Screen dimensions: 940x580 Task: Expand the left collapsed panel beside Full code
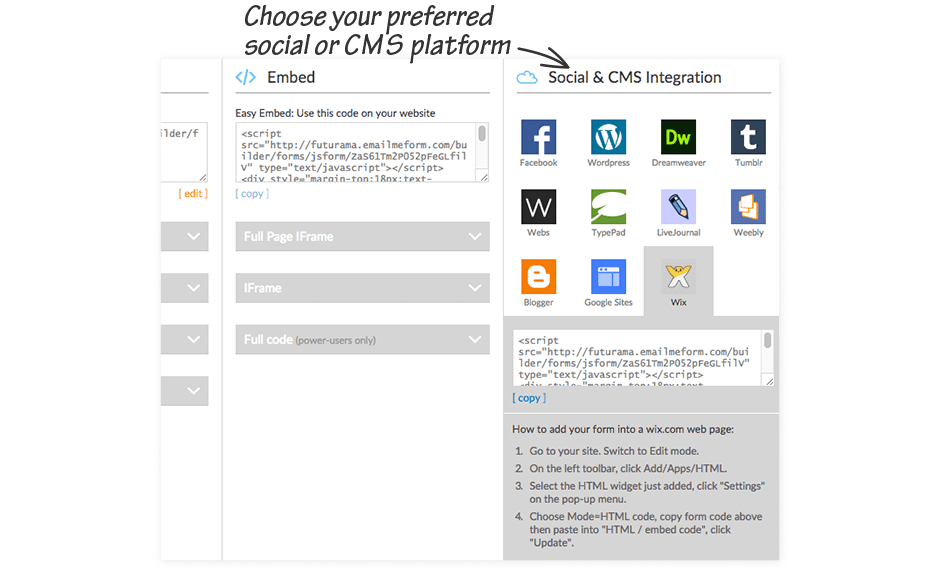[x=185, y=339]
